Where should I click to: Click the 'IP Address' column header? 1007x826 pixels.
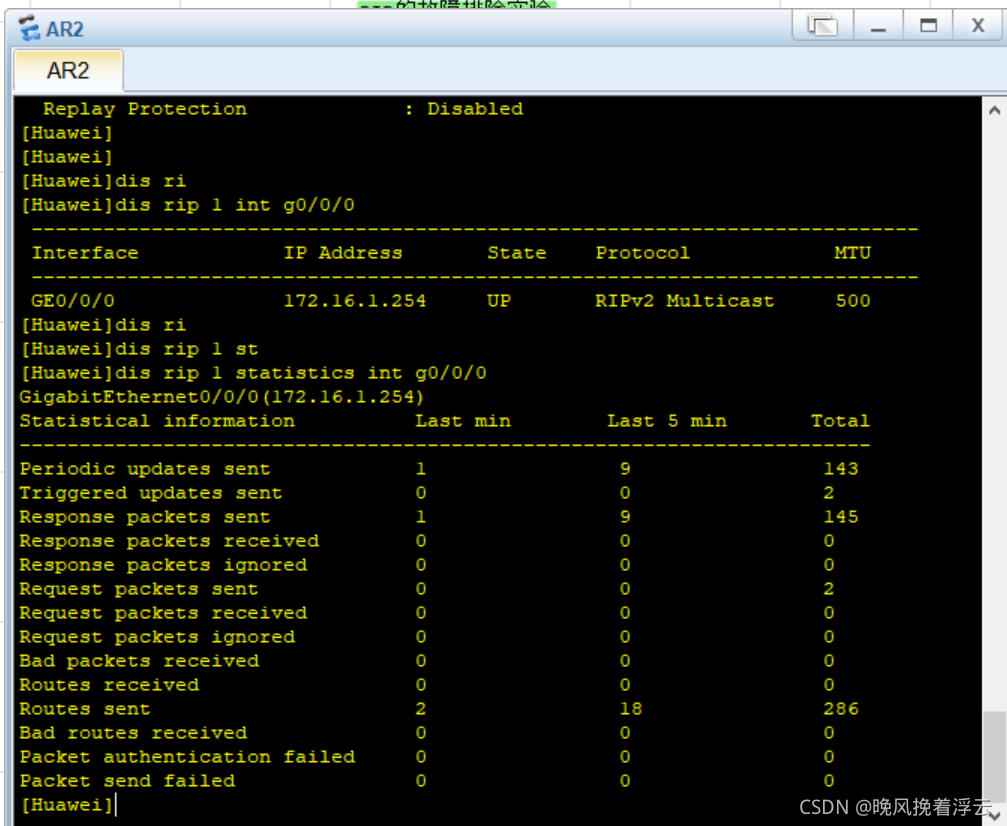(343, 252)
